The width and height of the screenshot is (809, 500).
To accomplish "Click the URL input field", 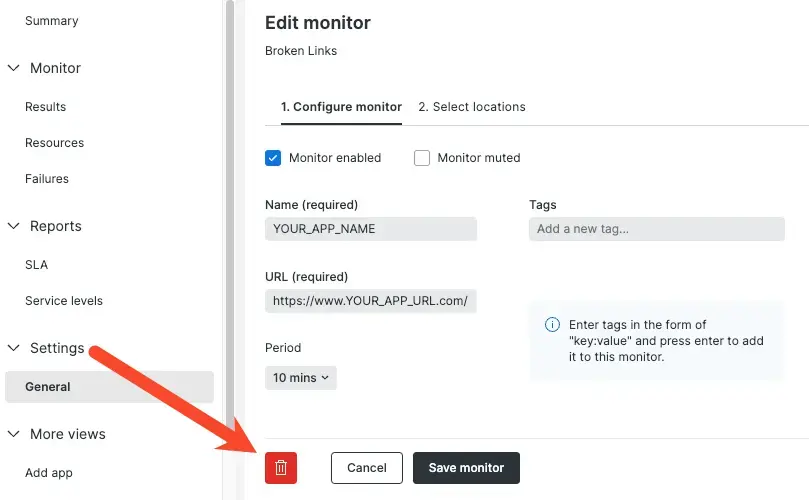I will [370, 301].
